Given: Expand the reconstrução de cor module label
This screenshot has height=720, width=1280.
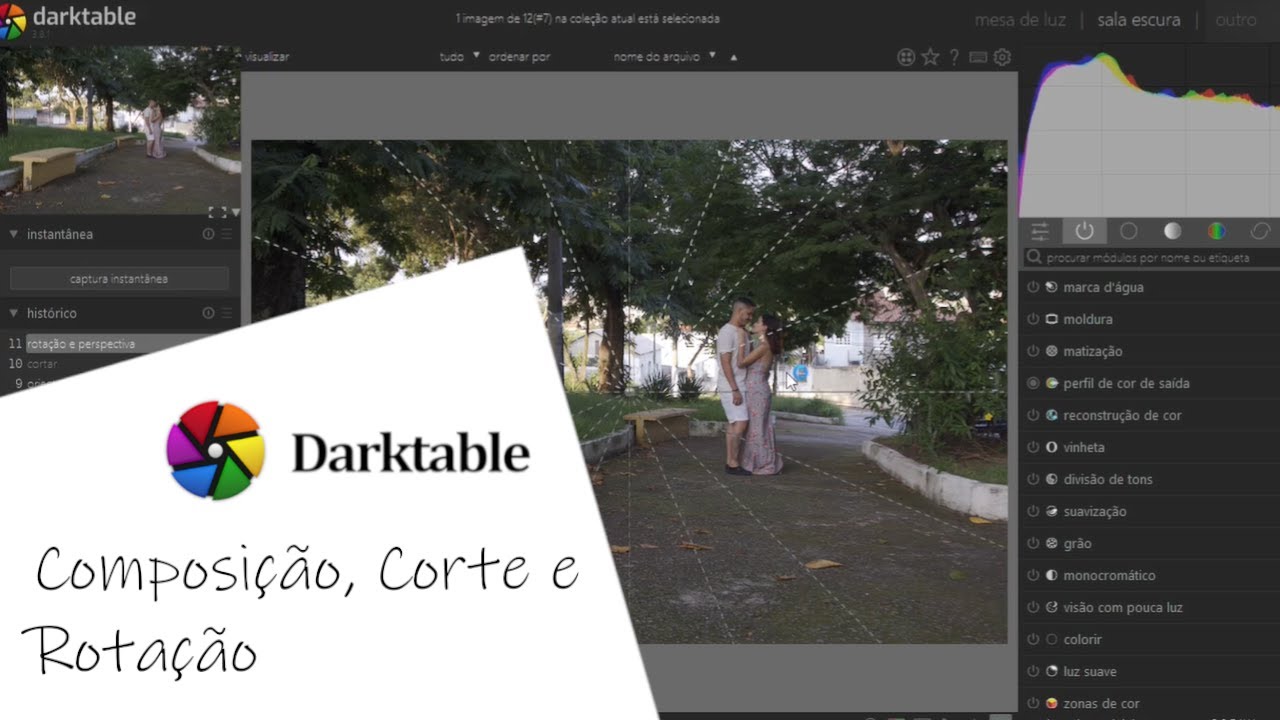Looking at the screenshot, I should (x=1122, y=415).
